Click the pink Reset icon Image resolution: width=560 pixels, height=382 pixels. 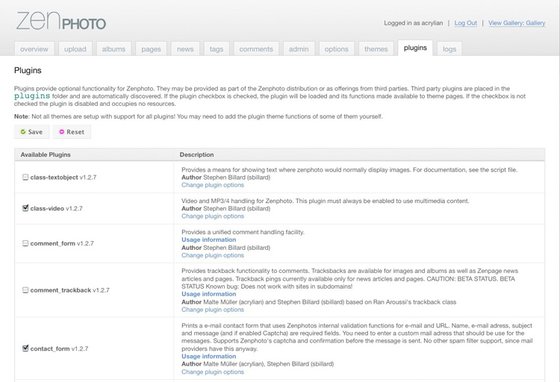(x=62, y=132)
